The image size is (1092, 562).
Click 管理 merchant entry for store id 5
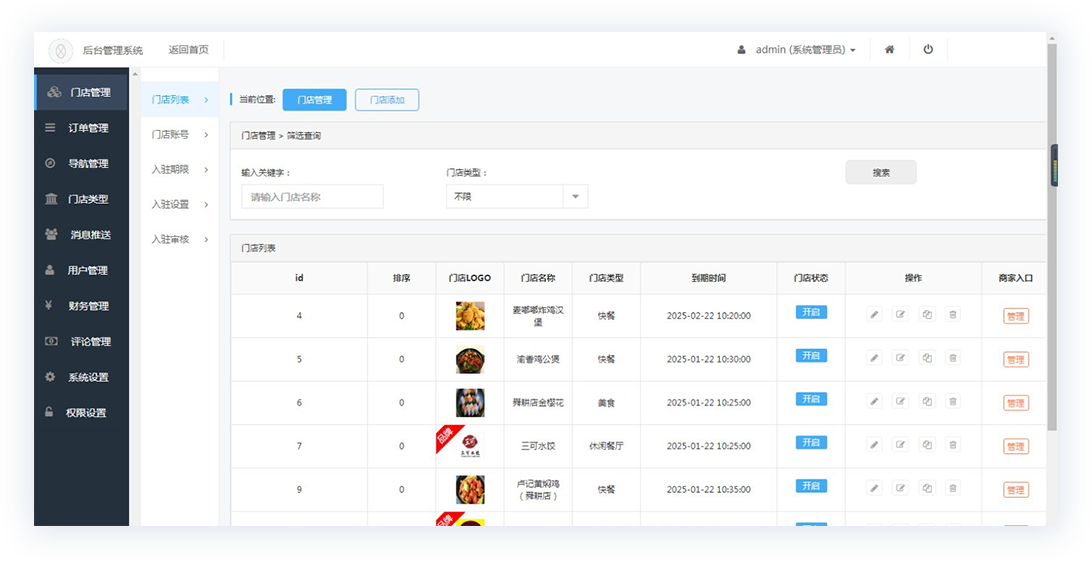click(1015, 360)
